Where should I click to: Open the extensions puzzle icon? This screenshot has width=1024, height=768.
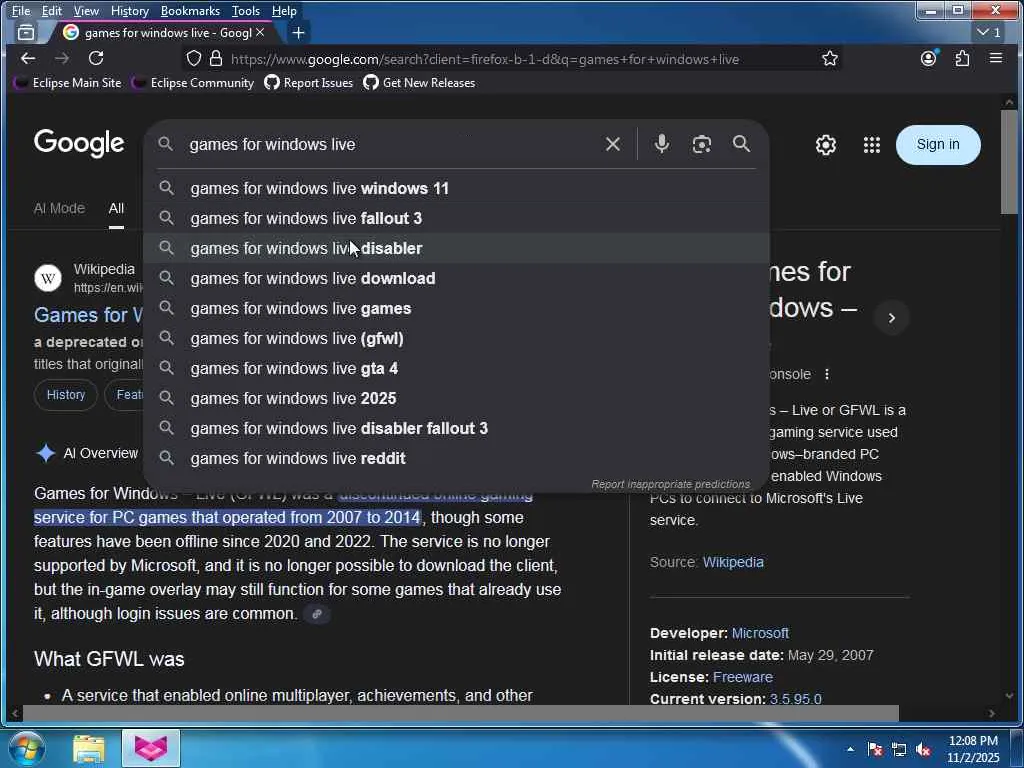pos(962,59)
